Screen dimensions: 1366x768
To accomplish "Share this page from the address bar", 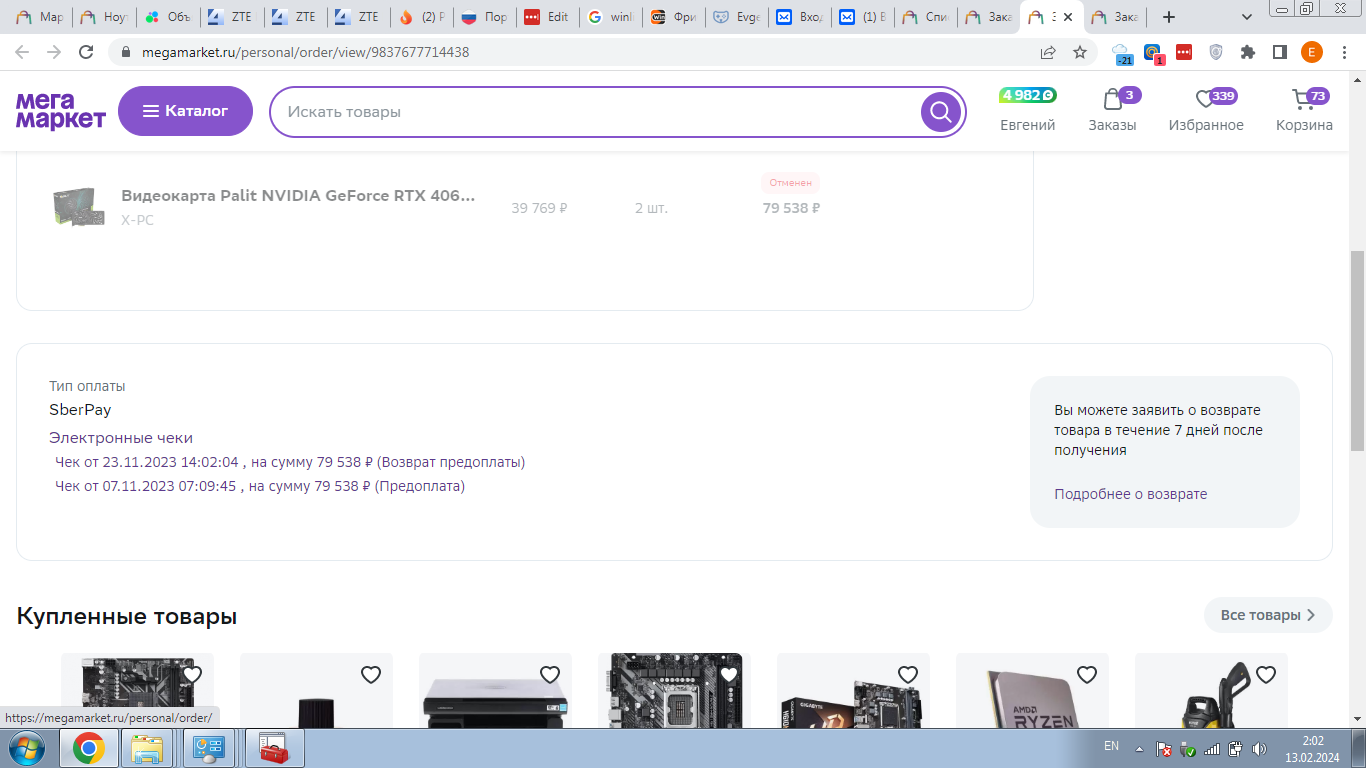I will pyautogui.click(x=1048, y=52).
